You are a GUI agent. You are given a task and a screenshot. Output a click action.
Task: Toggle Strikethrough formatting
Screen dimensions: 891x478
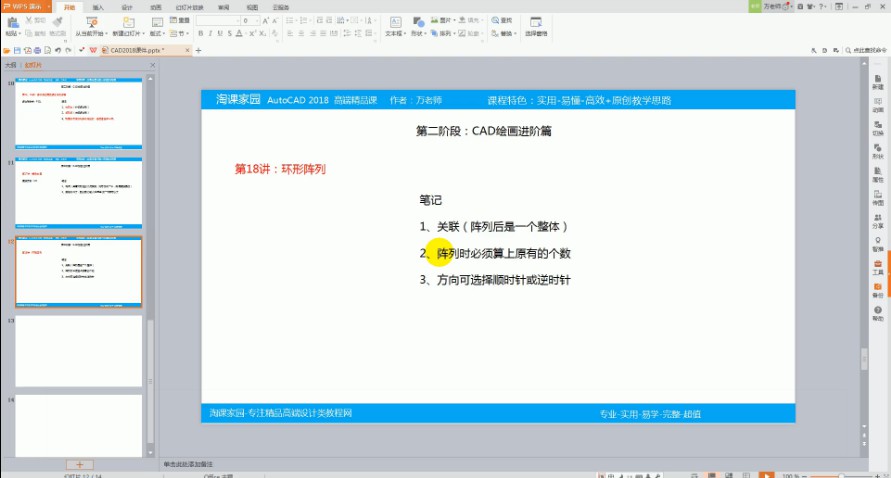pyautogui.click(x=230, y=34)
